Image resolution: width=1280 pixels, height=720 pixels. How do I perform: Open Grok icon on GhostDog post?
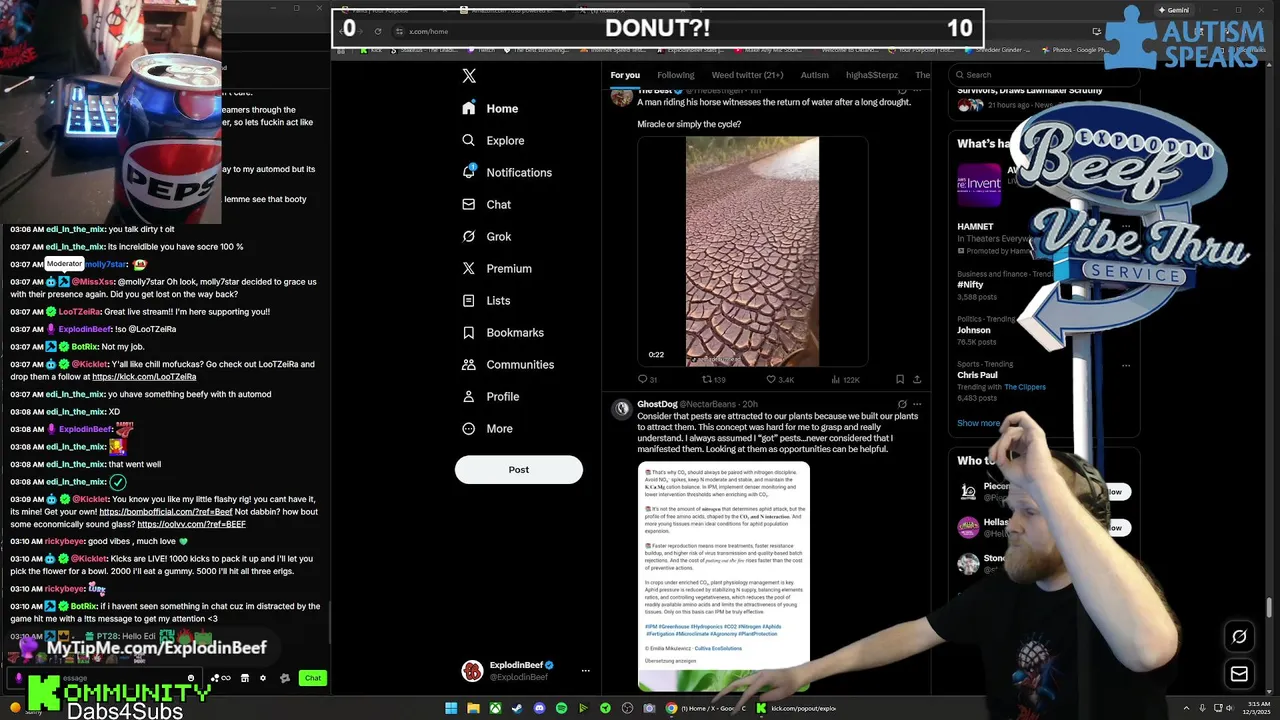pyautogui.click(x=902, y=404)
